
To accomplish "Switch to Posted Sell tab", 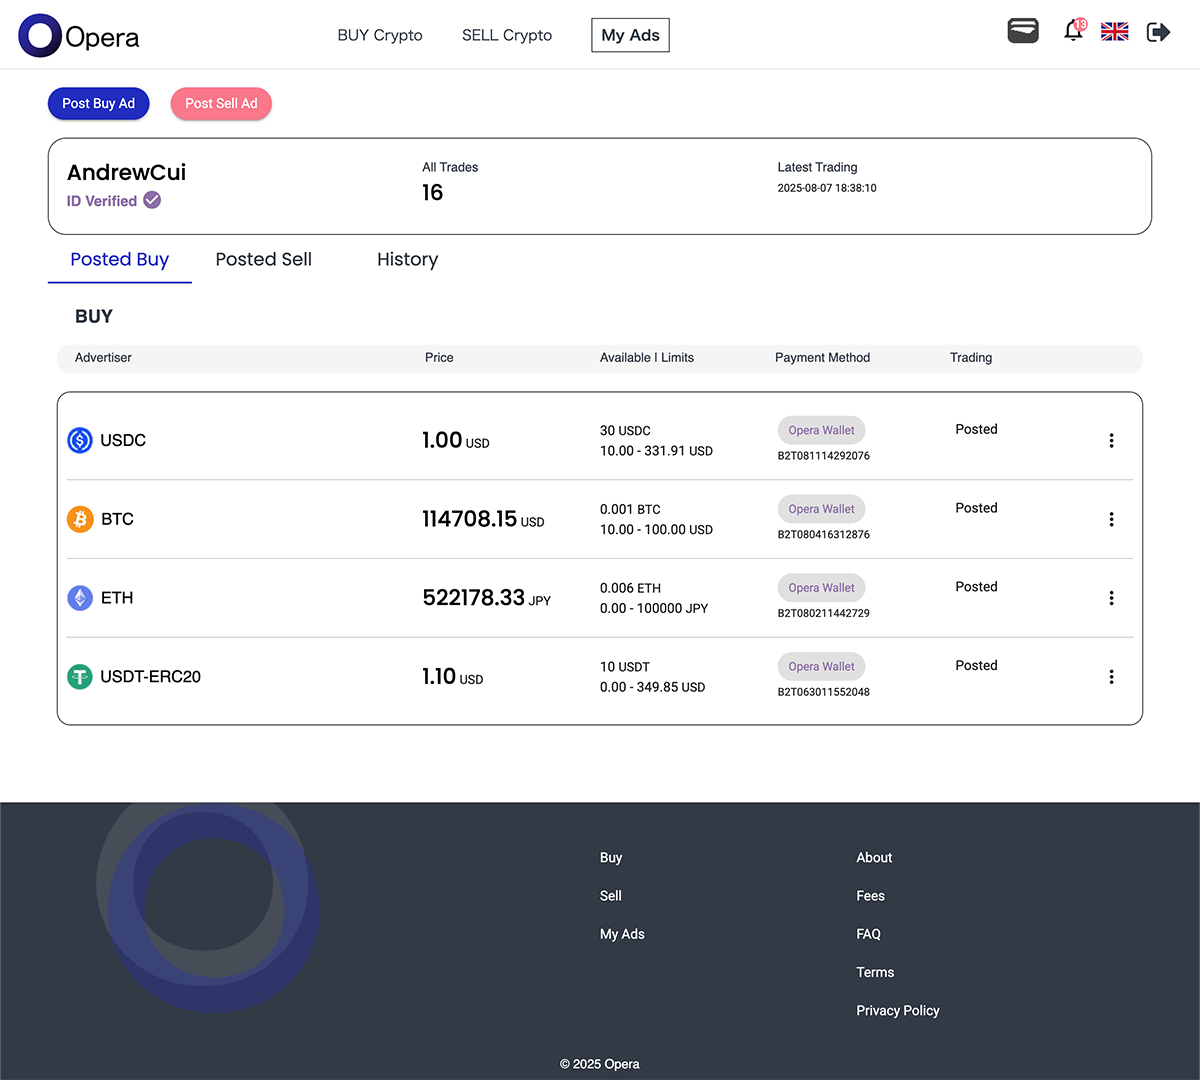I will (264, 260).
